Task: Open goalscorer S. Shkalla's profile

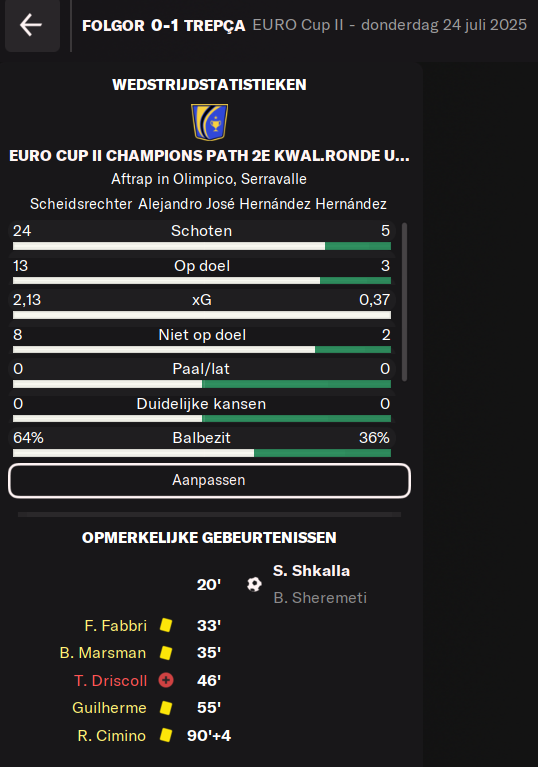Action: [x=312, y=571]
